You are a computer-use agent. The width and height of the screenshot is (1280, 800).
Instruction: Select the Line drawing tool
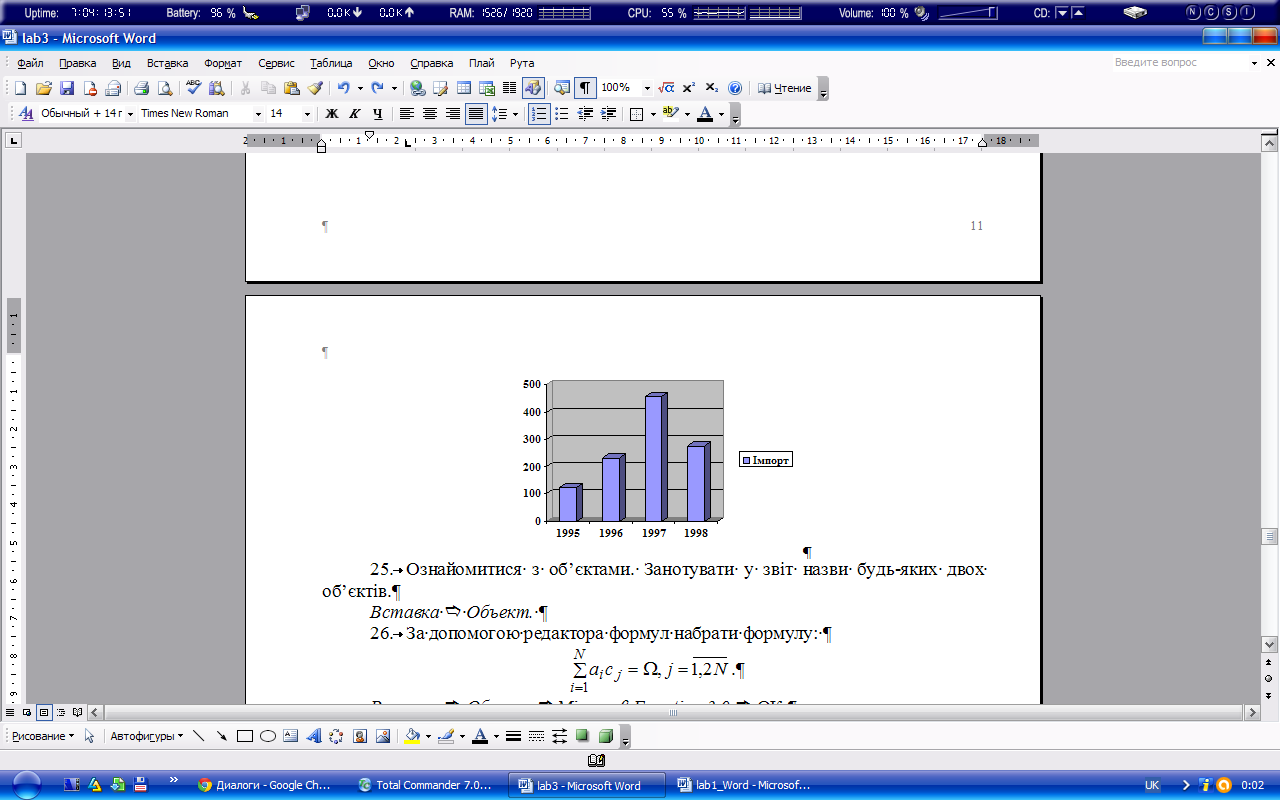point(198,736)
